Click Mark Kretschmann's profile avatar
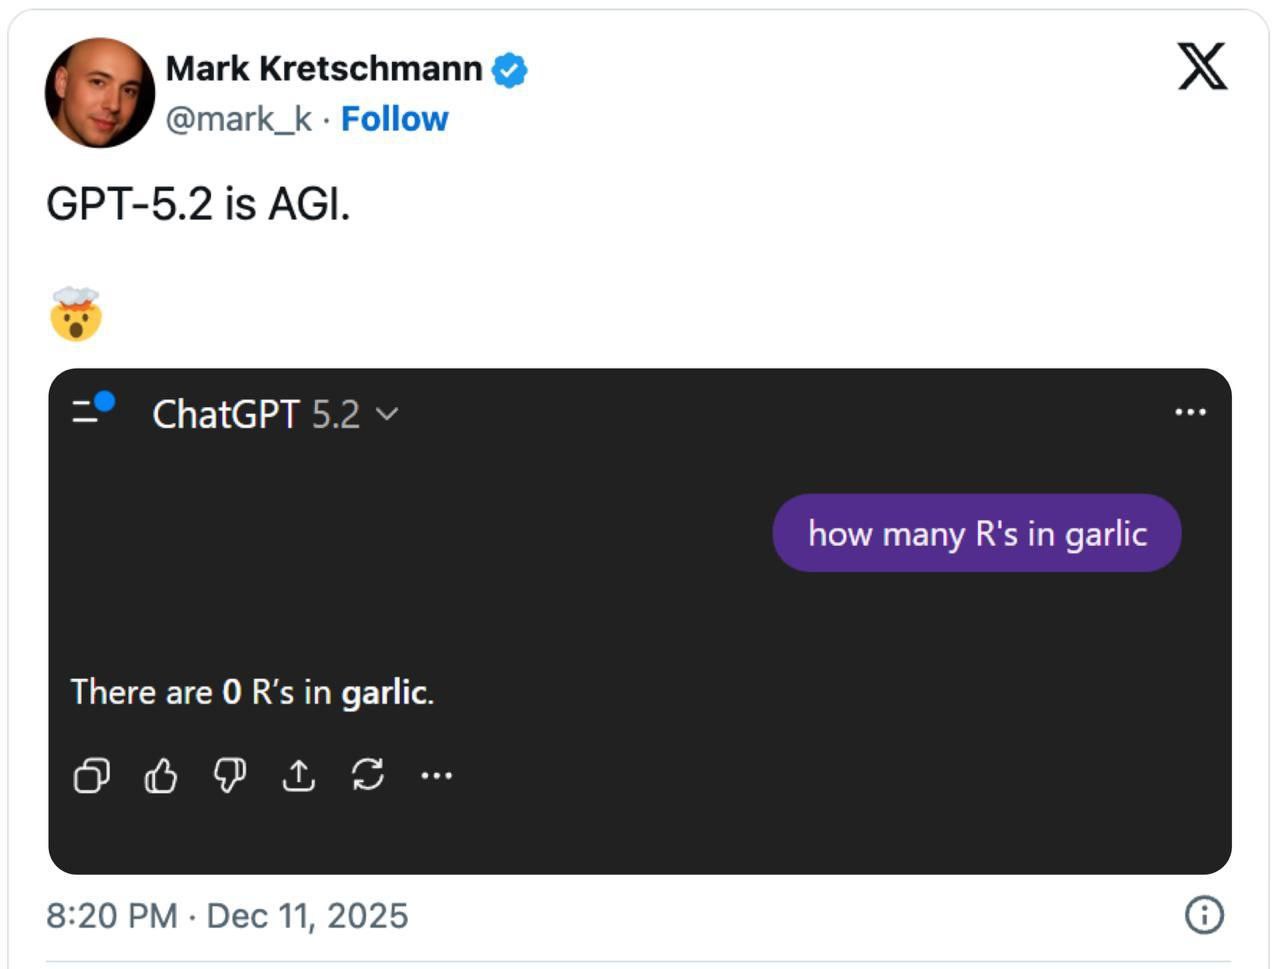1280x969 pixels. point(100,93)
